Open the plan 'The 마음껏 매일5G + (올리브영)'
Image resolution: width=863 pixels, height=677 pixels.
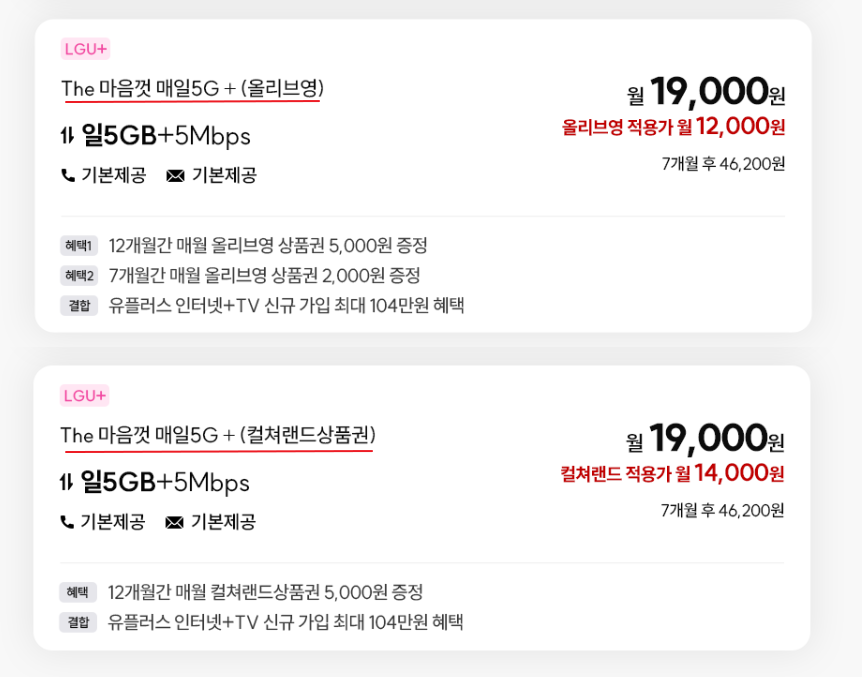(x=180, y=90)
